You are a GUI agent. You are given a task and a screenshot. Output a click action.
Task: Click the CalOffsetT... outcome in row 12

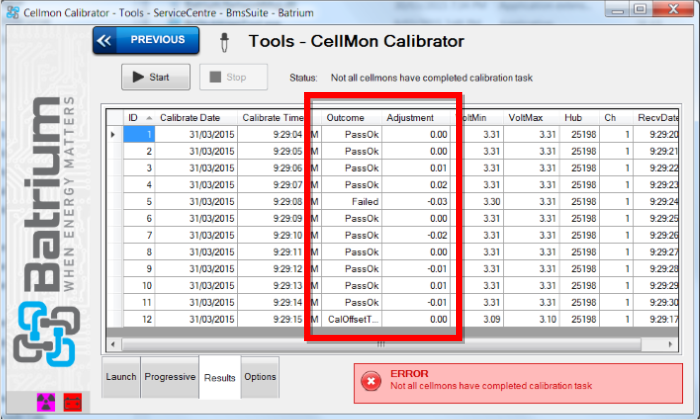coord(351,319)
